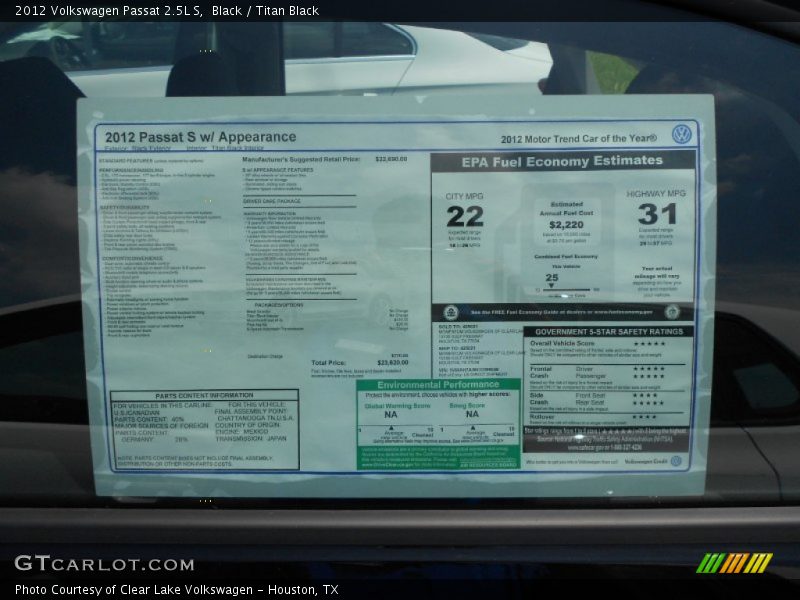Click the Overall Vehicle Score star rating
800x600 pixels.
pyautogui.click(x=649, y=344)
